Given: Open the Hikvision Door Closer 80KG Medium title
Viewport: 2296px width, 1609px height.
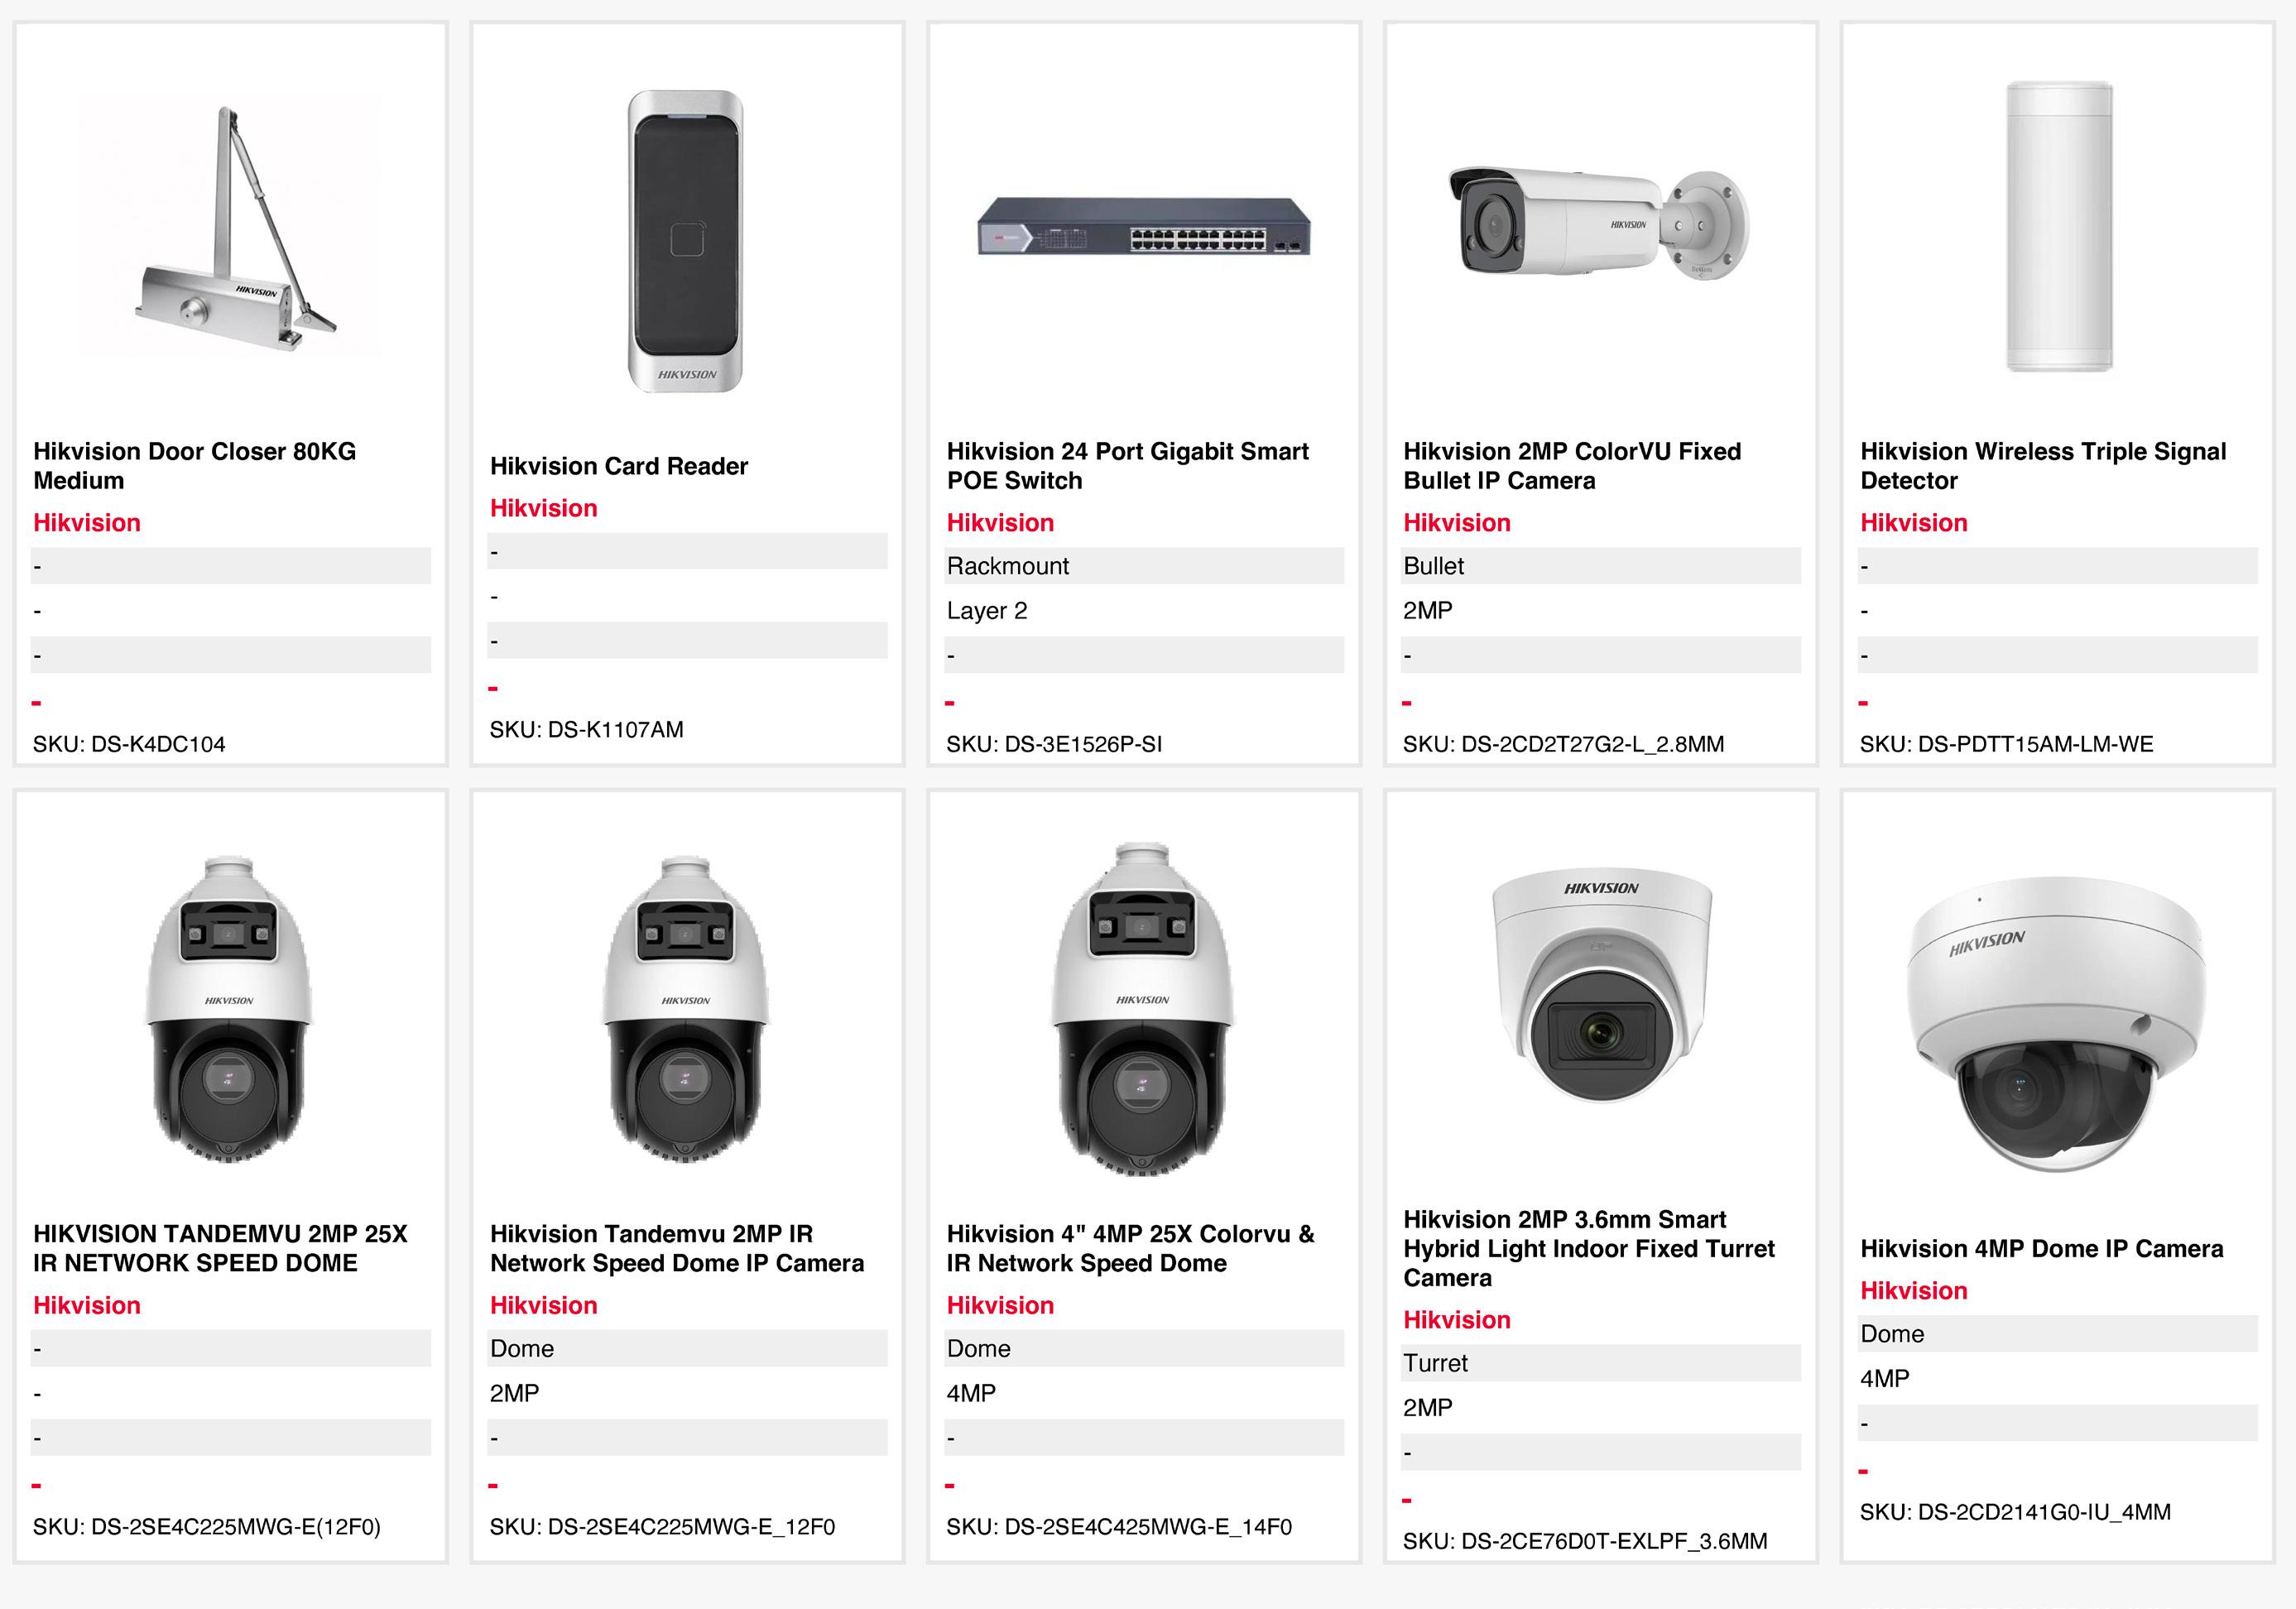Looking at the screenshot, I should 195,466.
